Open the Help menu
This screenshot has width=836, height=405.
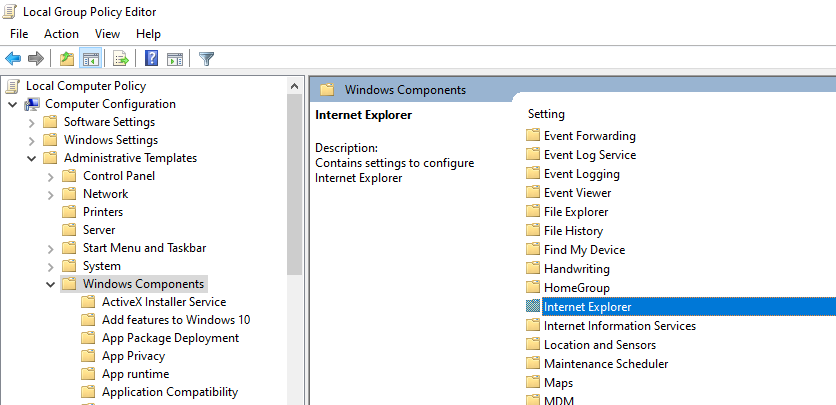148,34
